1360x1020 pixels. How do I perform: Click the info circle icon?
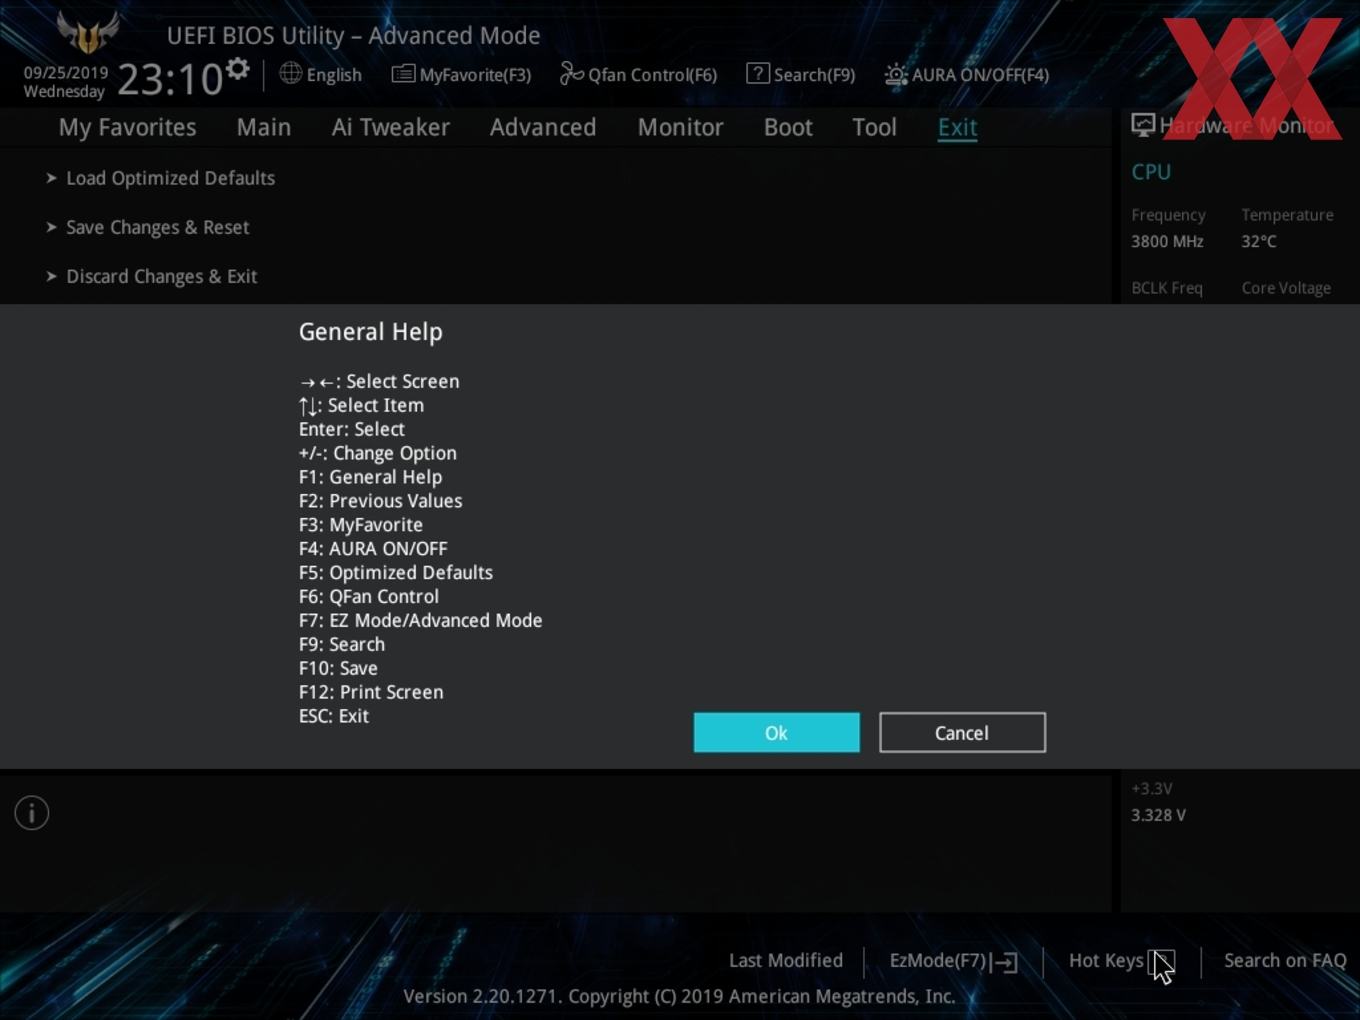click(32, 813)
